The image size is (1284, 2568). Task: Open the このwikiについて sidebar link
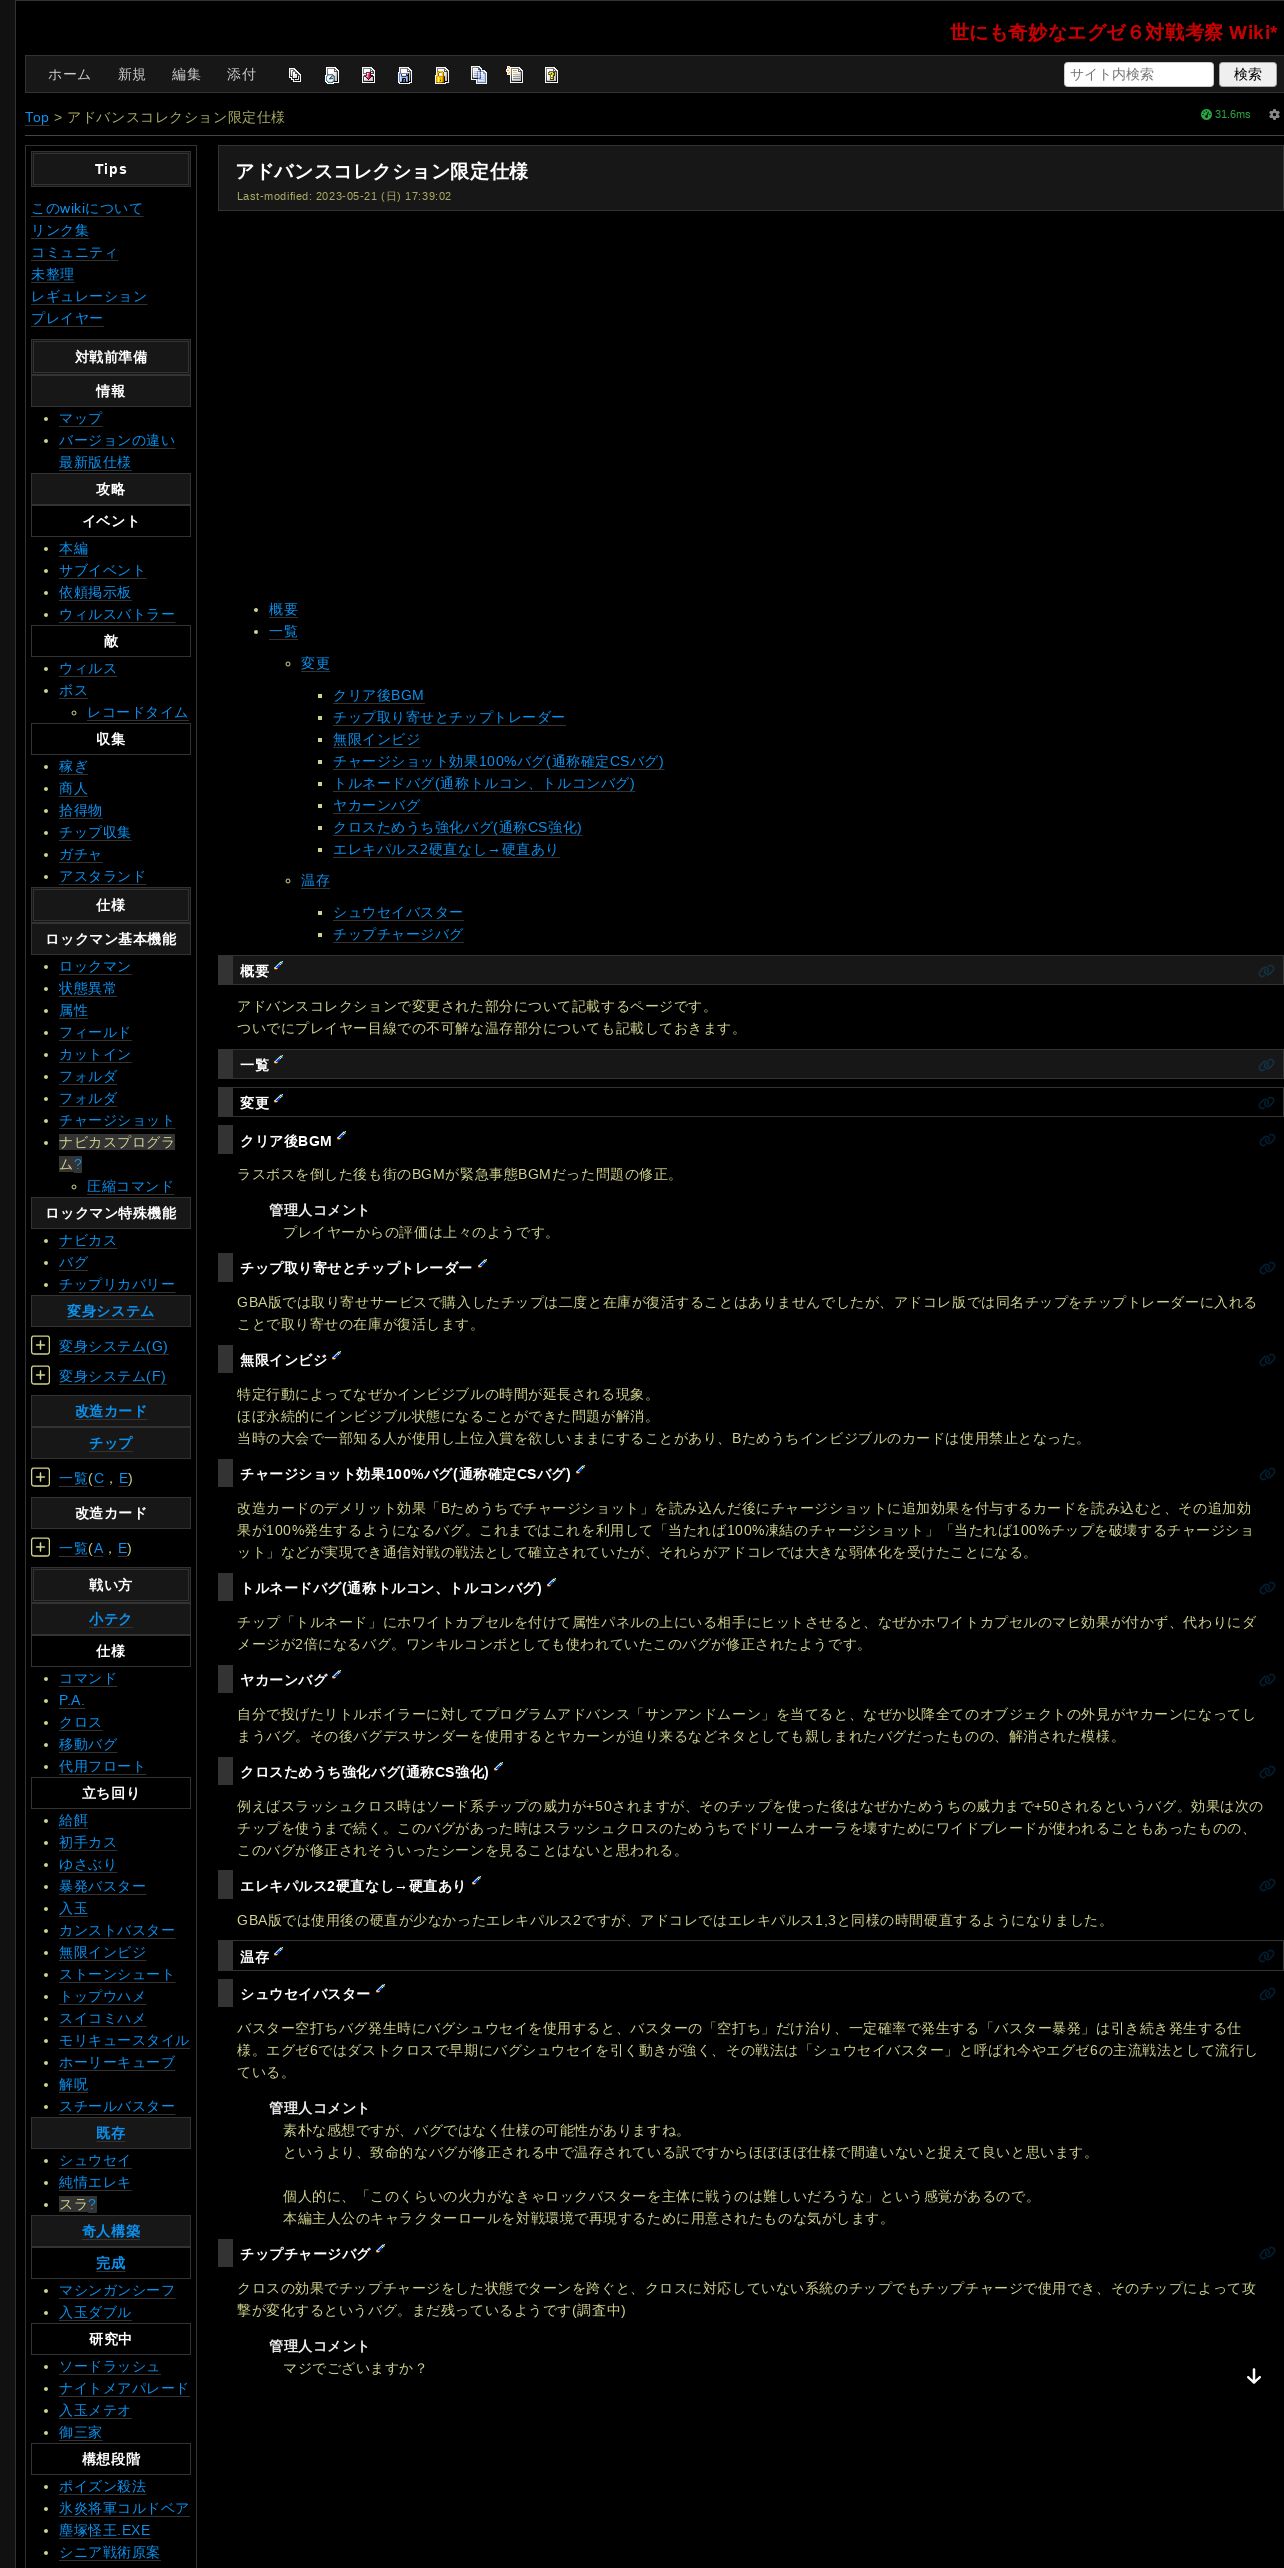pos(87,209)
